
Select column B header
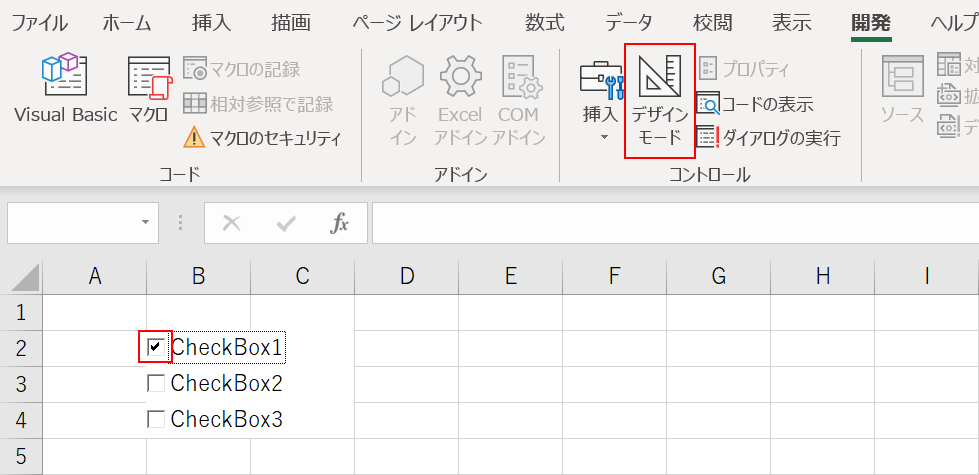point(199,277)
